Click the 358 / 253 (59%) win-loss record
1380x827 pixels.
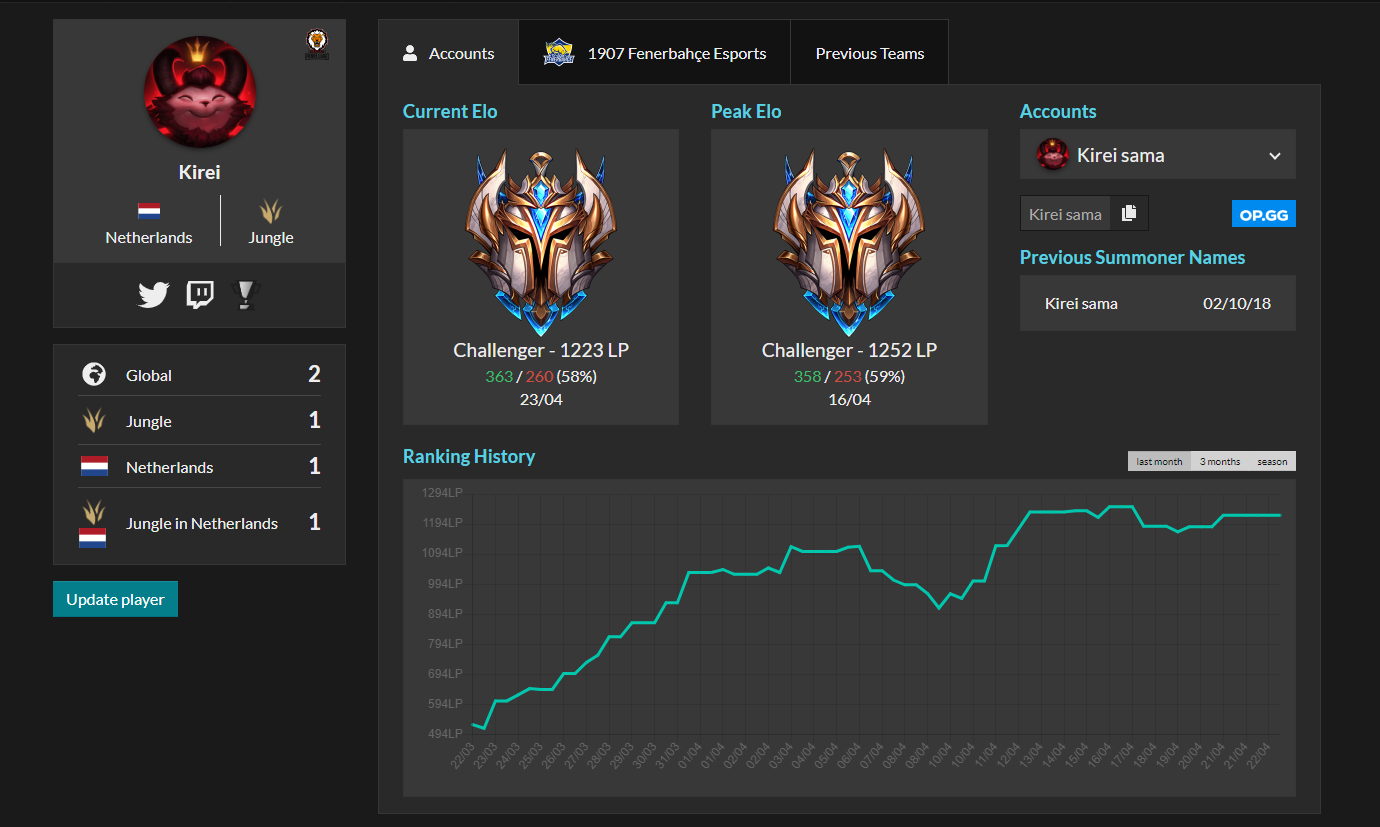849,376
